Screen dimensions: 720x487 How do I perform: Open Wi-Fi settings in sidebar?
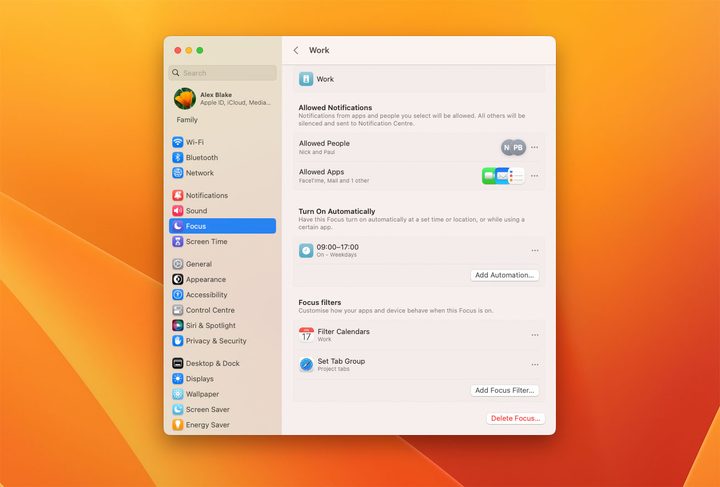[x=223, y=142]
